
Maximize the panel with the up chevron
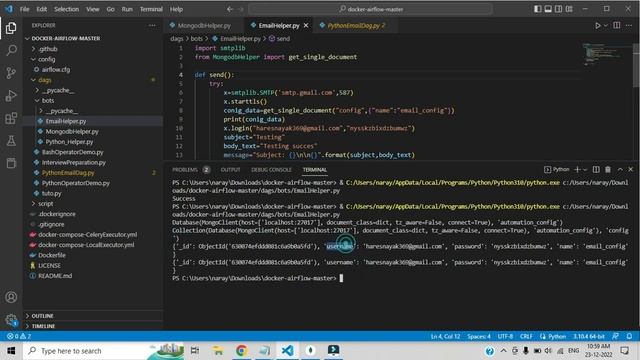point(620,169)
